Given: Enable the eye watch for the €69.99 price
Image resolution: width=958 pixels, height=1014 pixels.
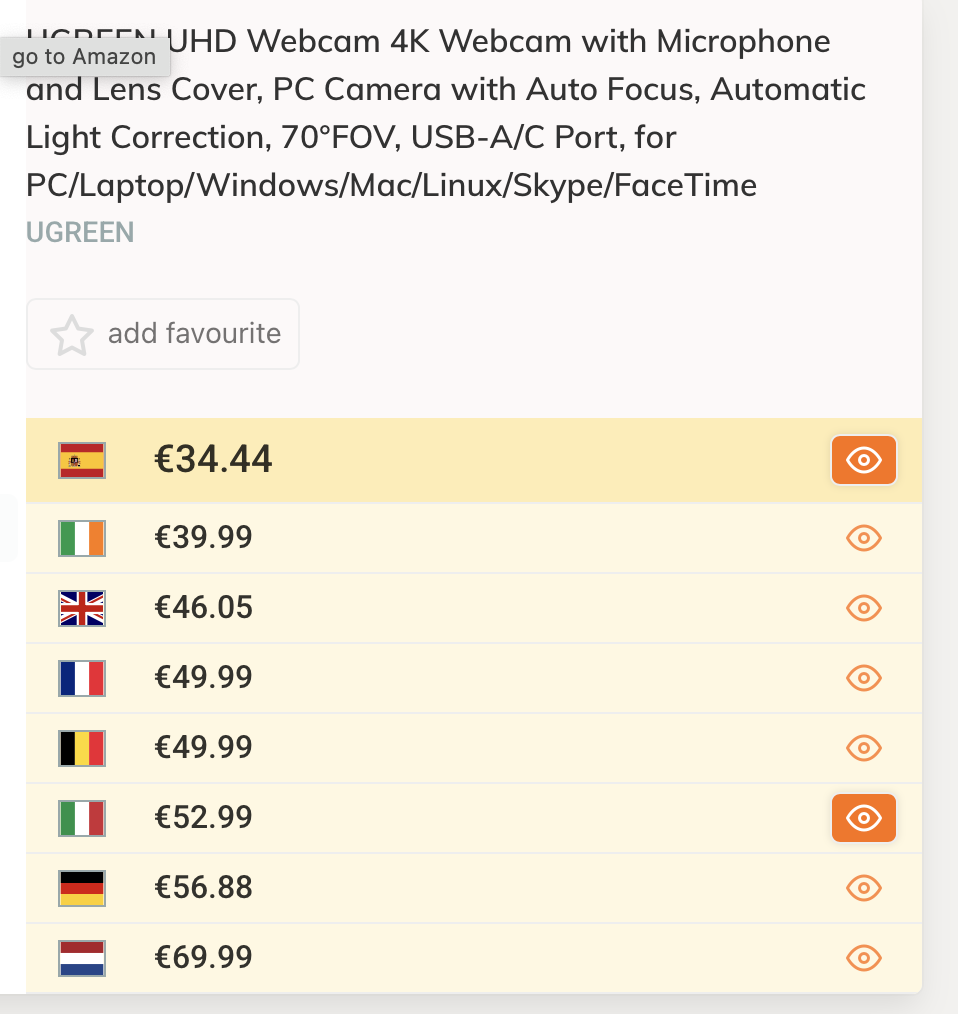Looking at the screenshot, I should 863,958.
